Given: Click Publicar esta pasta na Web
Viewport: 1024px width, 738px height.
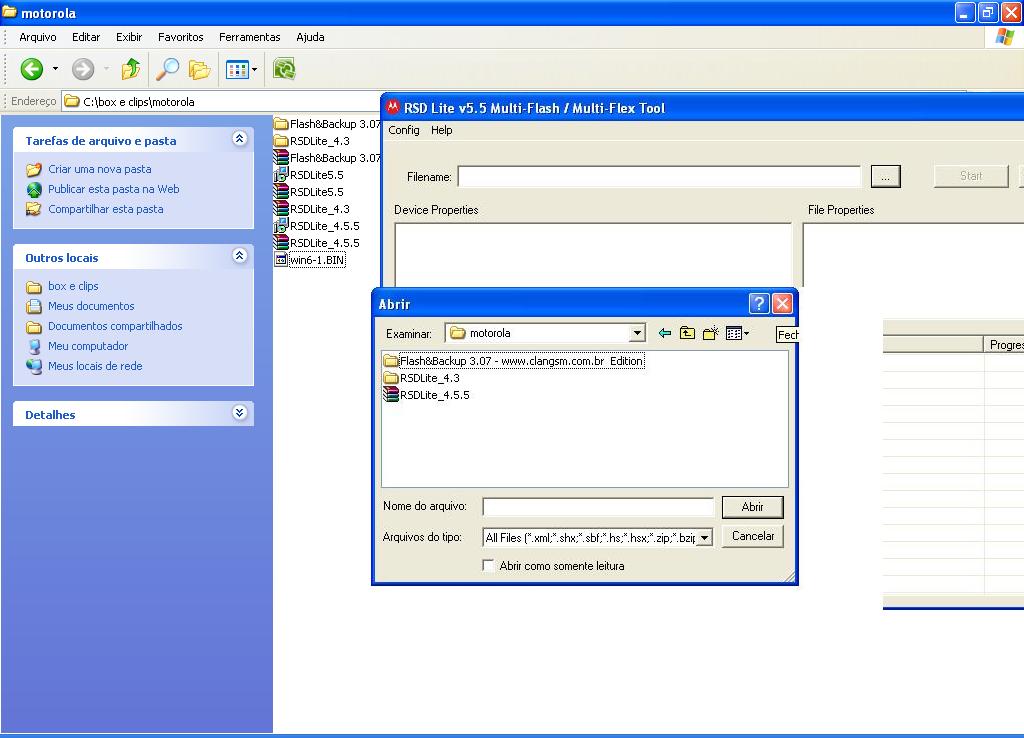Looking at the screenshot, I should tap(114, 189).
